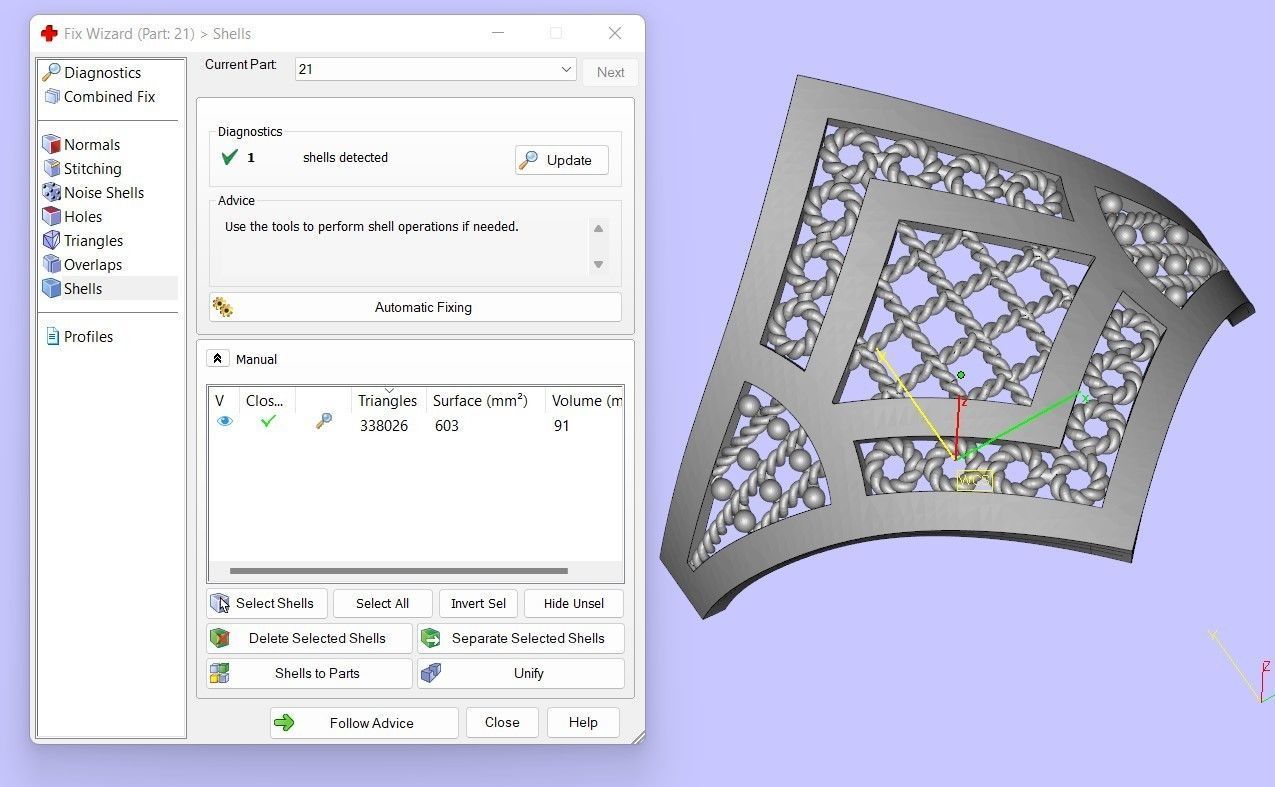Select triangle count 338026 cell
This screenshot has height=787, width=1275.
pos(384,426)
